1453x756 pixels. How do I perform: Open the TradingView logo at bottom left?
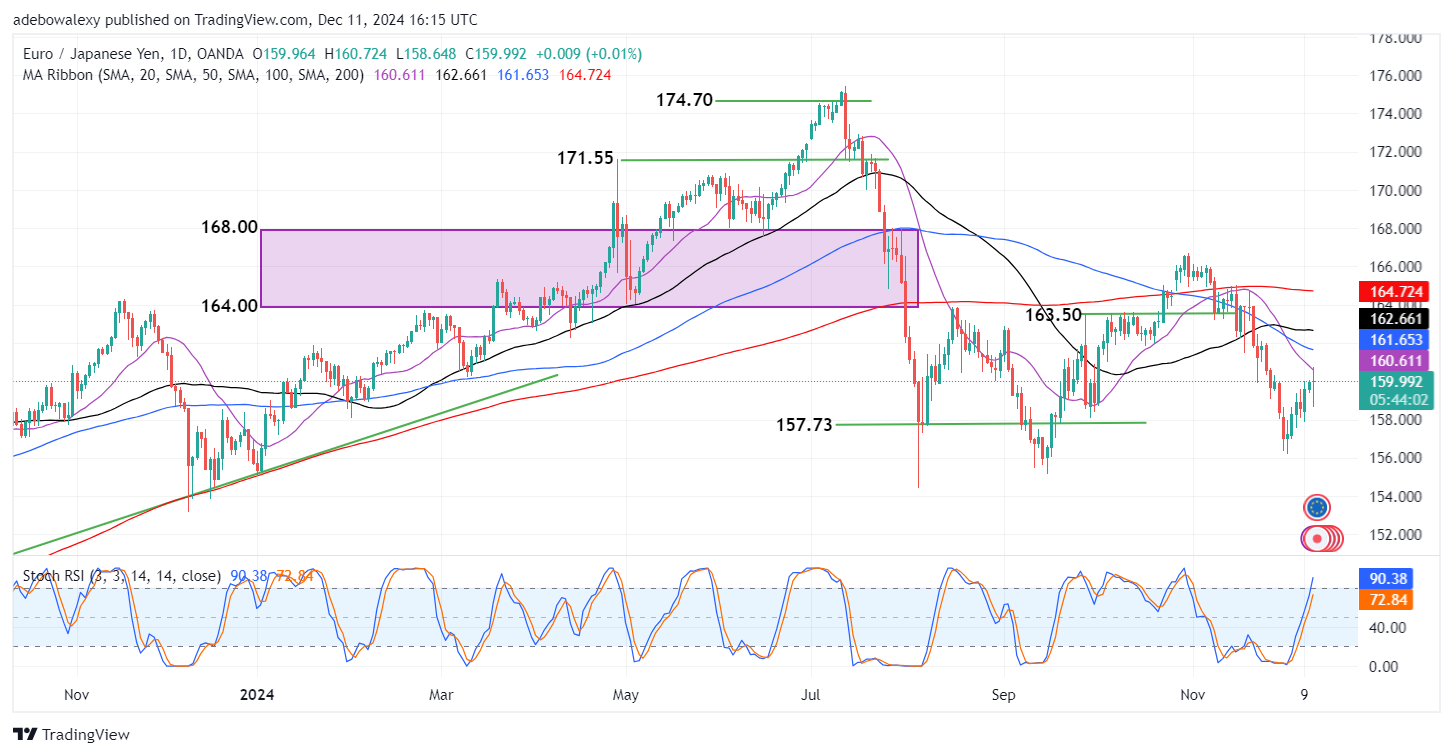(72, 734)
